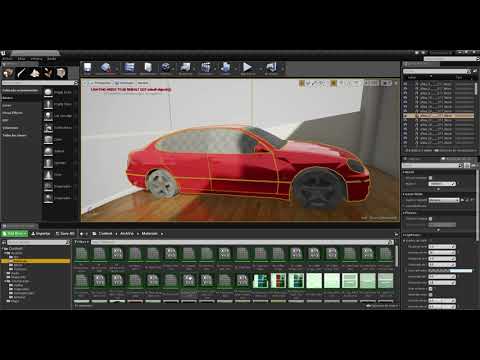
Task: Toggle sources panel icon in content browser
Action: [4, 242]
